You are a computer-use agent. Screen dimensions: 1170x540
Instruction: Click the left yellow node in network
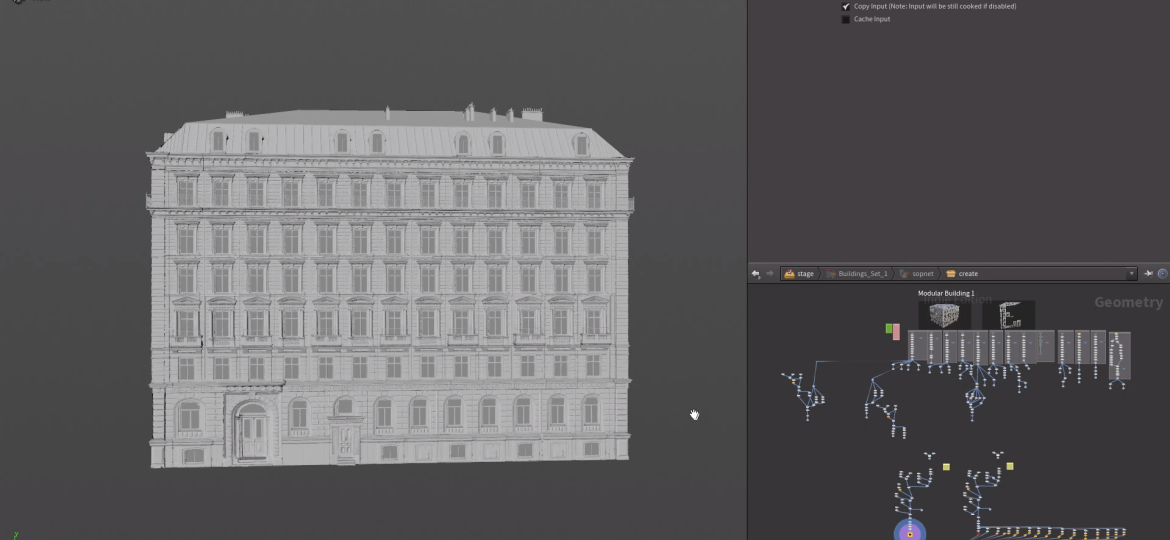(946, 466)
